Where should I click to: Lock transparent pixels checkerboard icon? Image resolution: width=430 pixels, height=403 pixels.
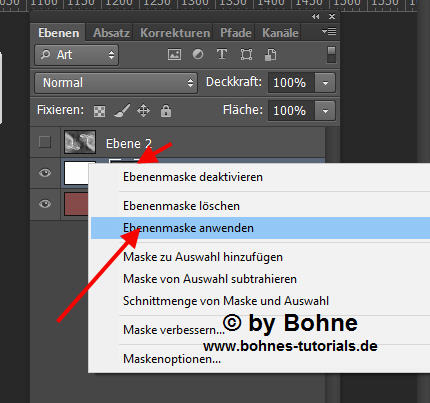point(99,111)
